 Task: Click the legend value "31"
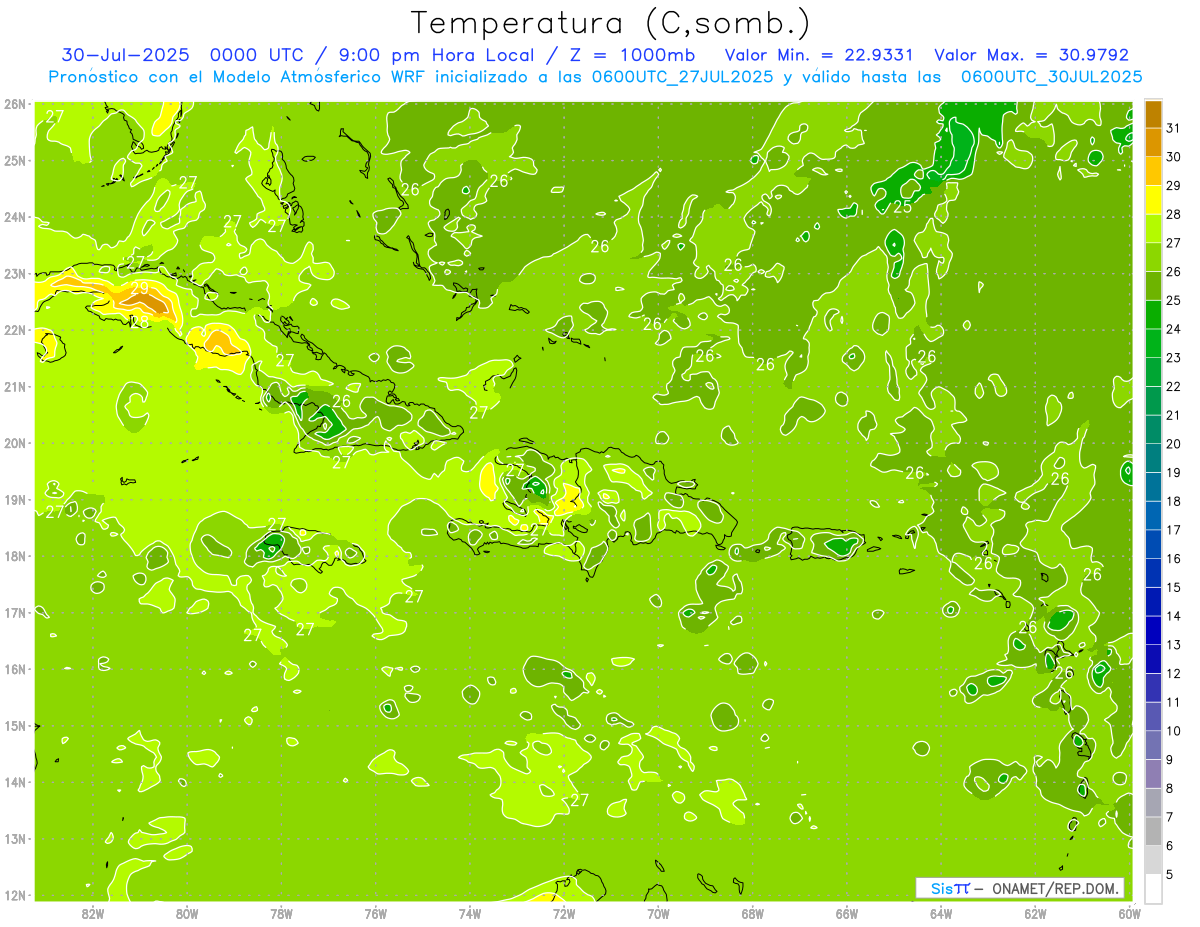1174,128
